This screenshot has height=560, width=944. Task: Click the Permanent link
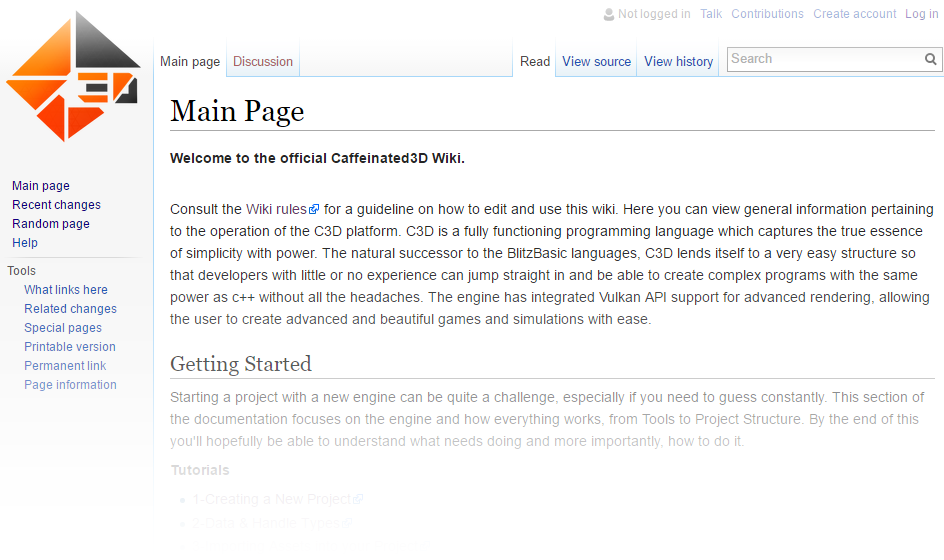coord(65,366)
